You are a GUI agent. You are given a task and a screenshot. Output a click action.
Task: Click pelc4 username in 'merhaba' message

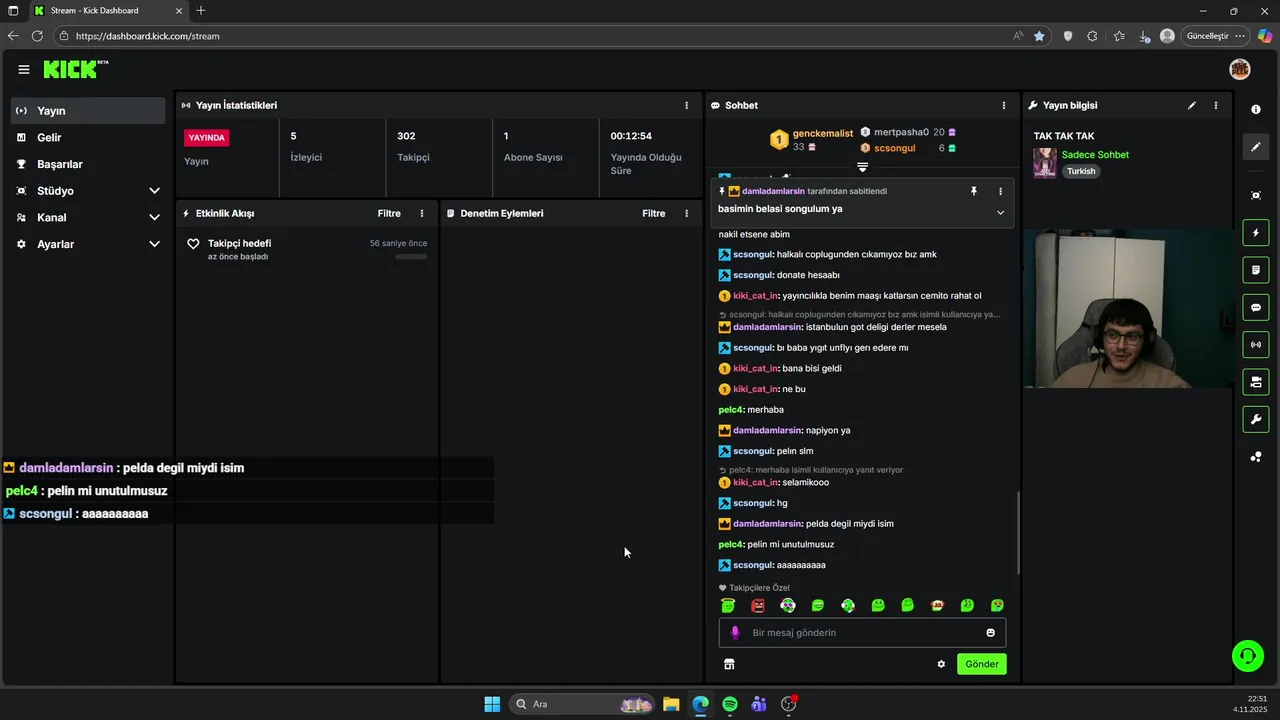tap(730, 410)
